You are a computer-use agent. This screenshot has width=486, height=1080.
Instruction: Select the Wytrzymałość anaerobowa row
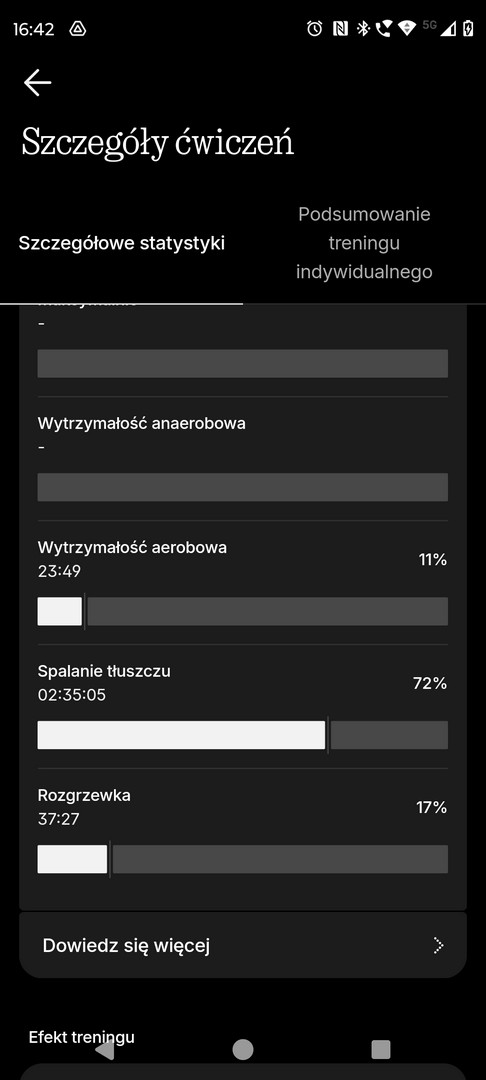243,459
